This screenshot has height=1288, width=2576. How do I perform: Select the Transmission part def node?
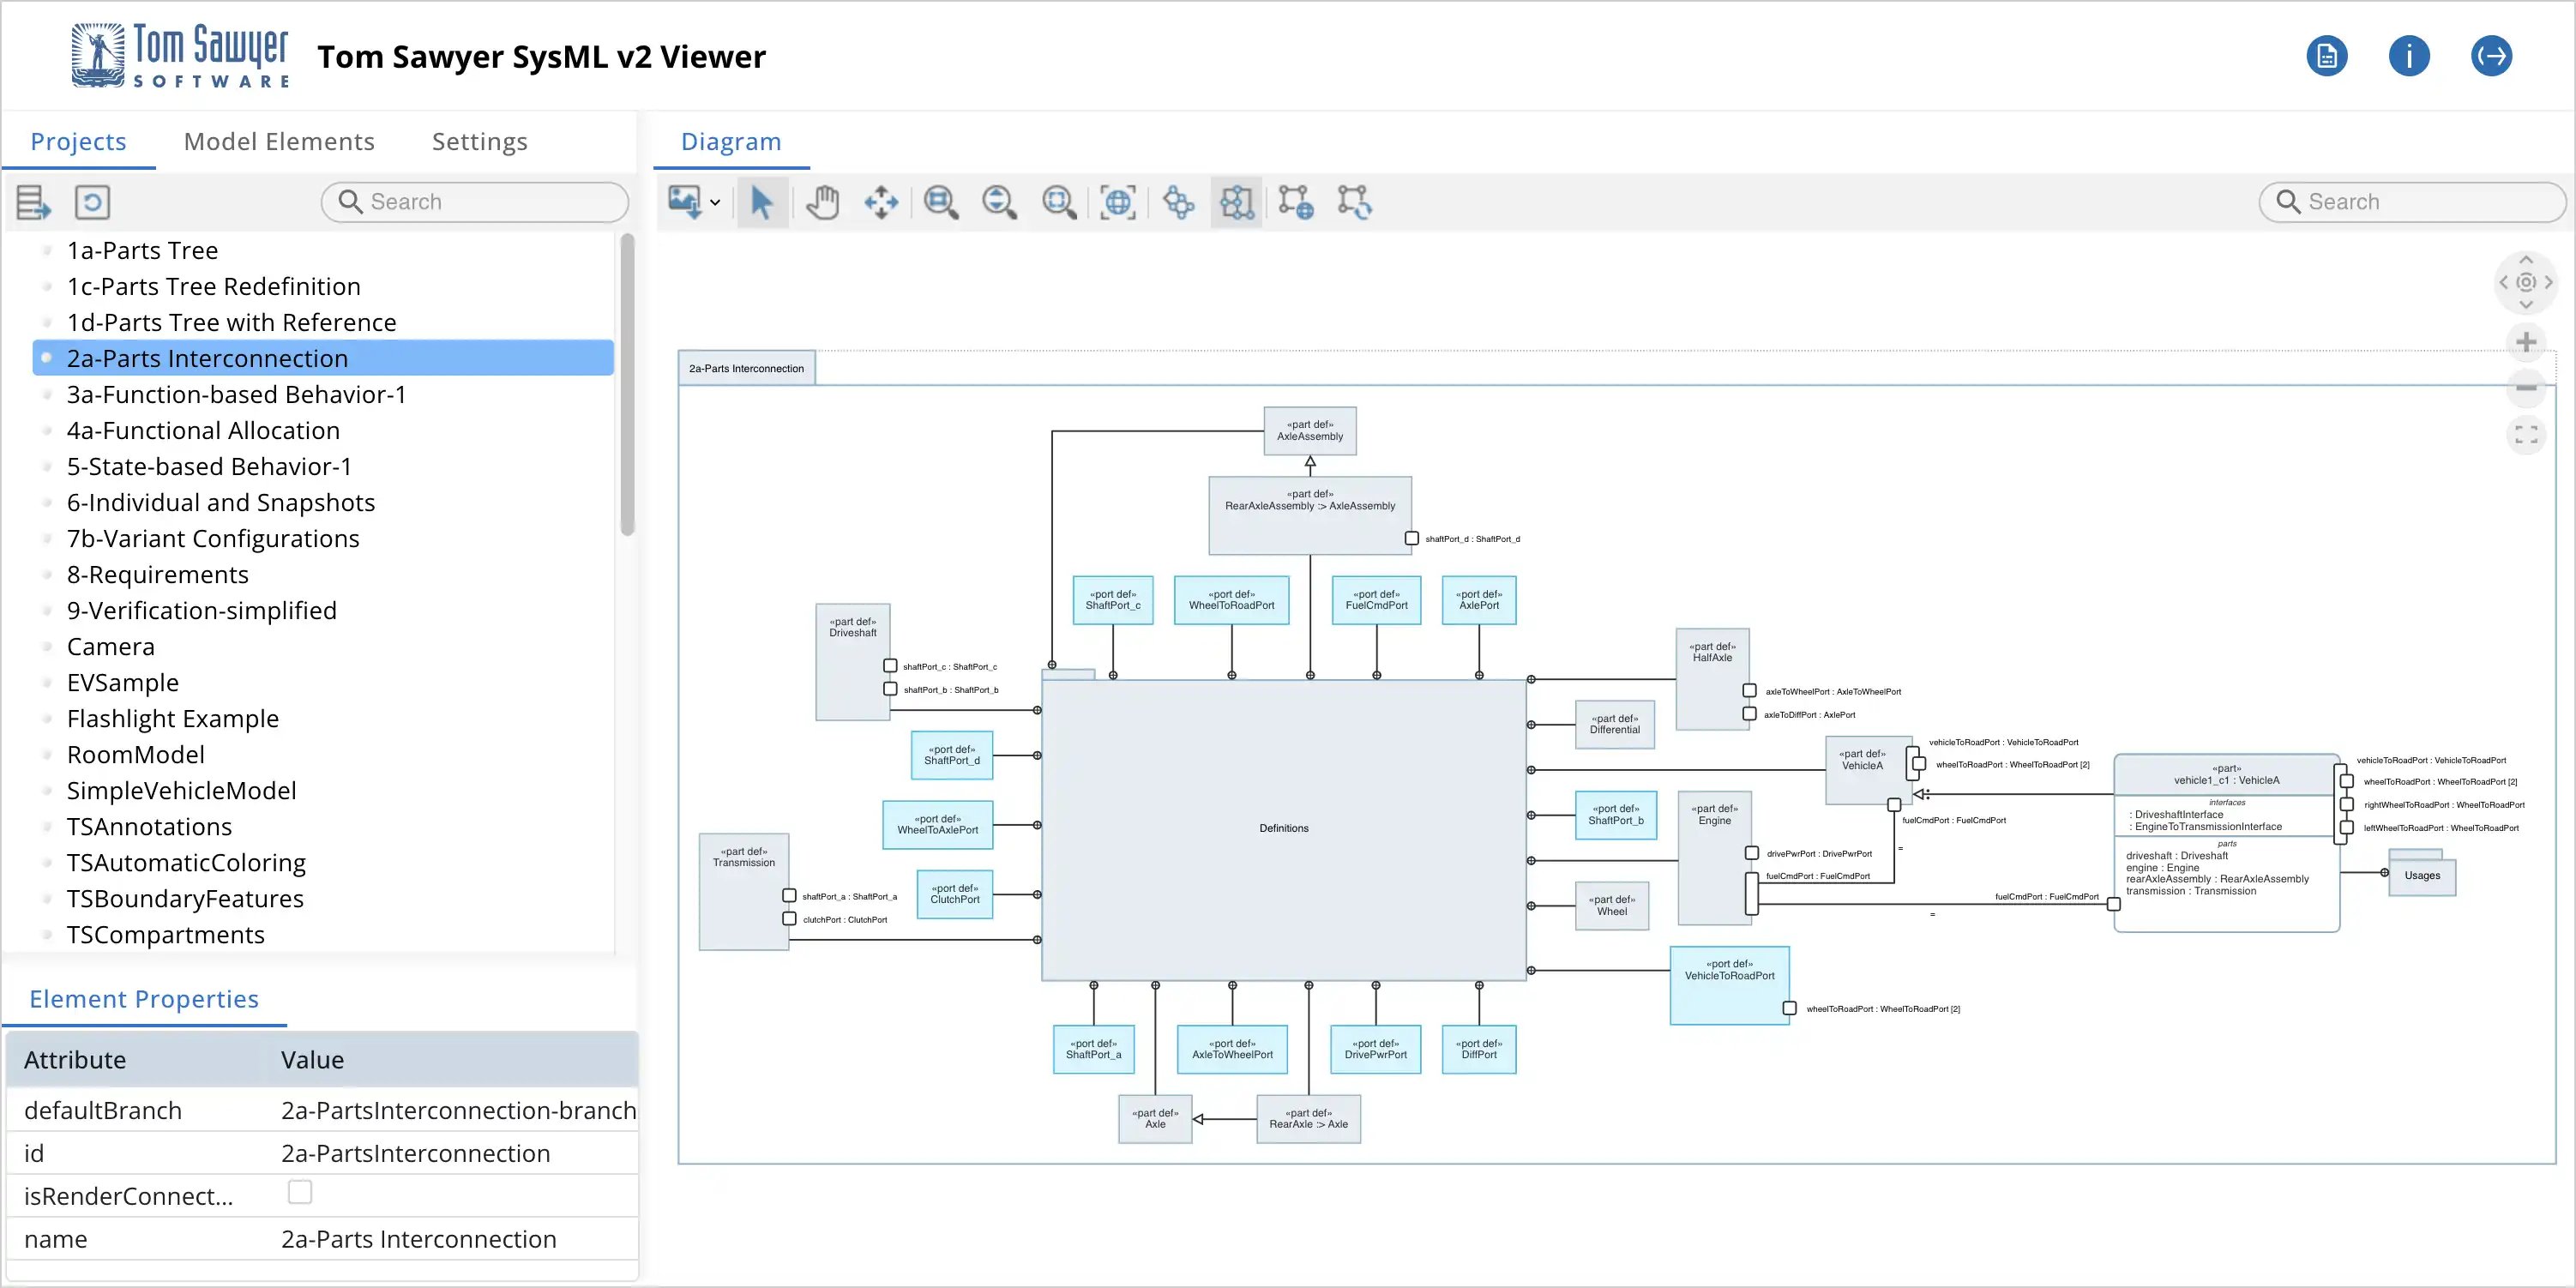744,891
